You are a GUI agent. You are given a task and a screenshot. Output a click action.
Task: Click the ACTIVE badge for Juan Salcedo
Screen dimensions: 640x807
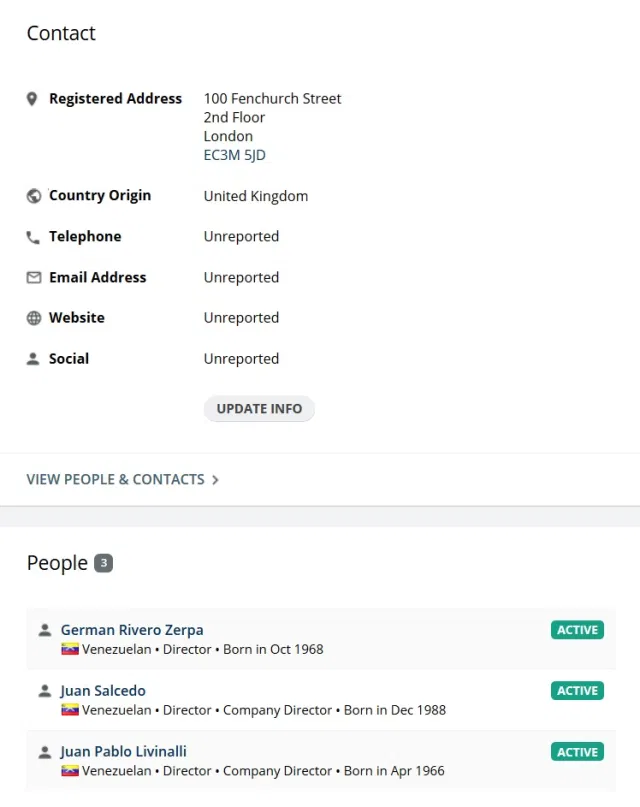tap(577, 691)
